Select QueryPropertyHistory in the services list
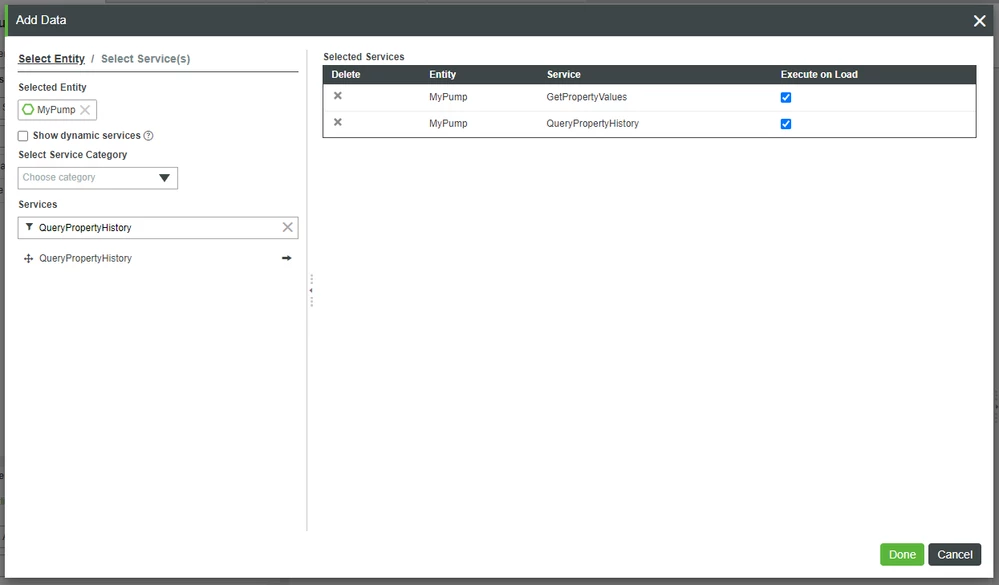This screenshot has width=999, height=585. pyautogui.click(x=85, y=258)
